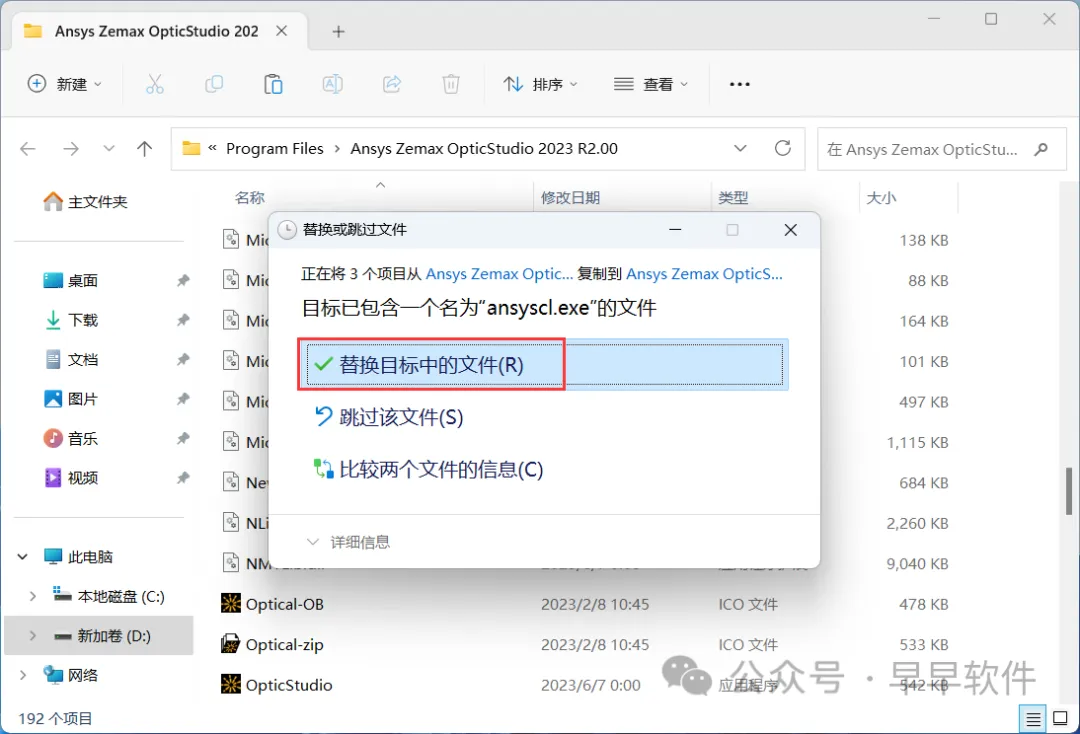Add a new Explorer tab
This screenshot has width=1080, height=734.
338,32
